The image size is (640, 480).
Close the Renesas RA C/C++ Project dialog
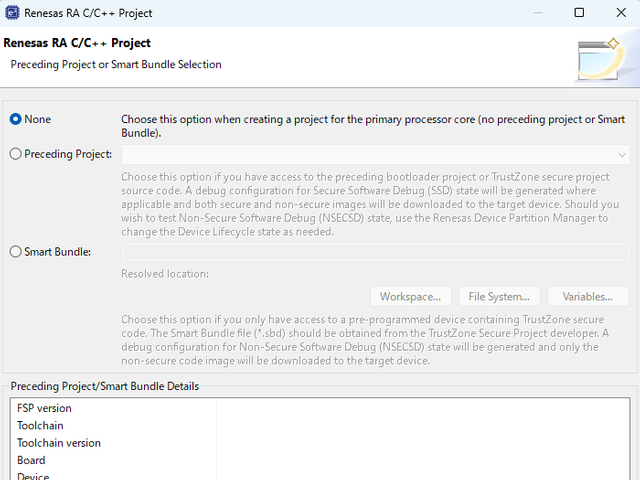[x=621, y=13]
